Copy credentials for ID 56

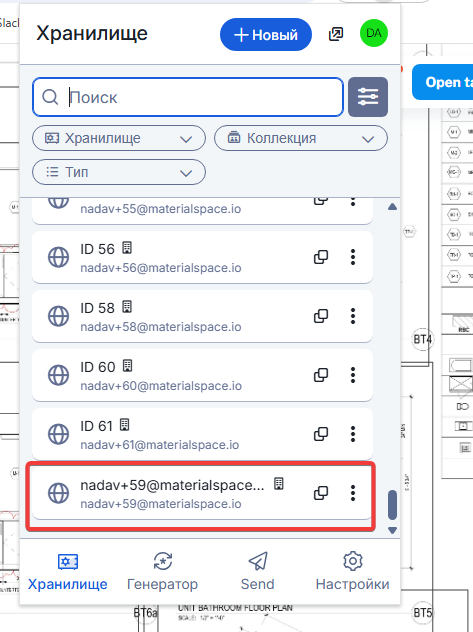click(x=321, y=257)
